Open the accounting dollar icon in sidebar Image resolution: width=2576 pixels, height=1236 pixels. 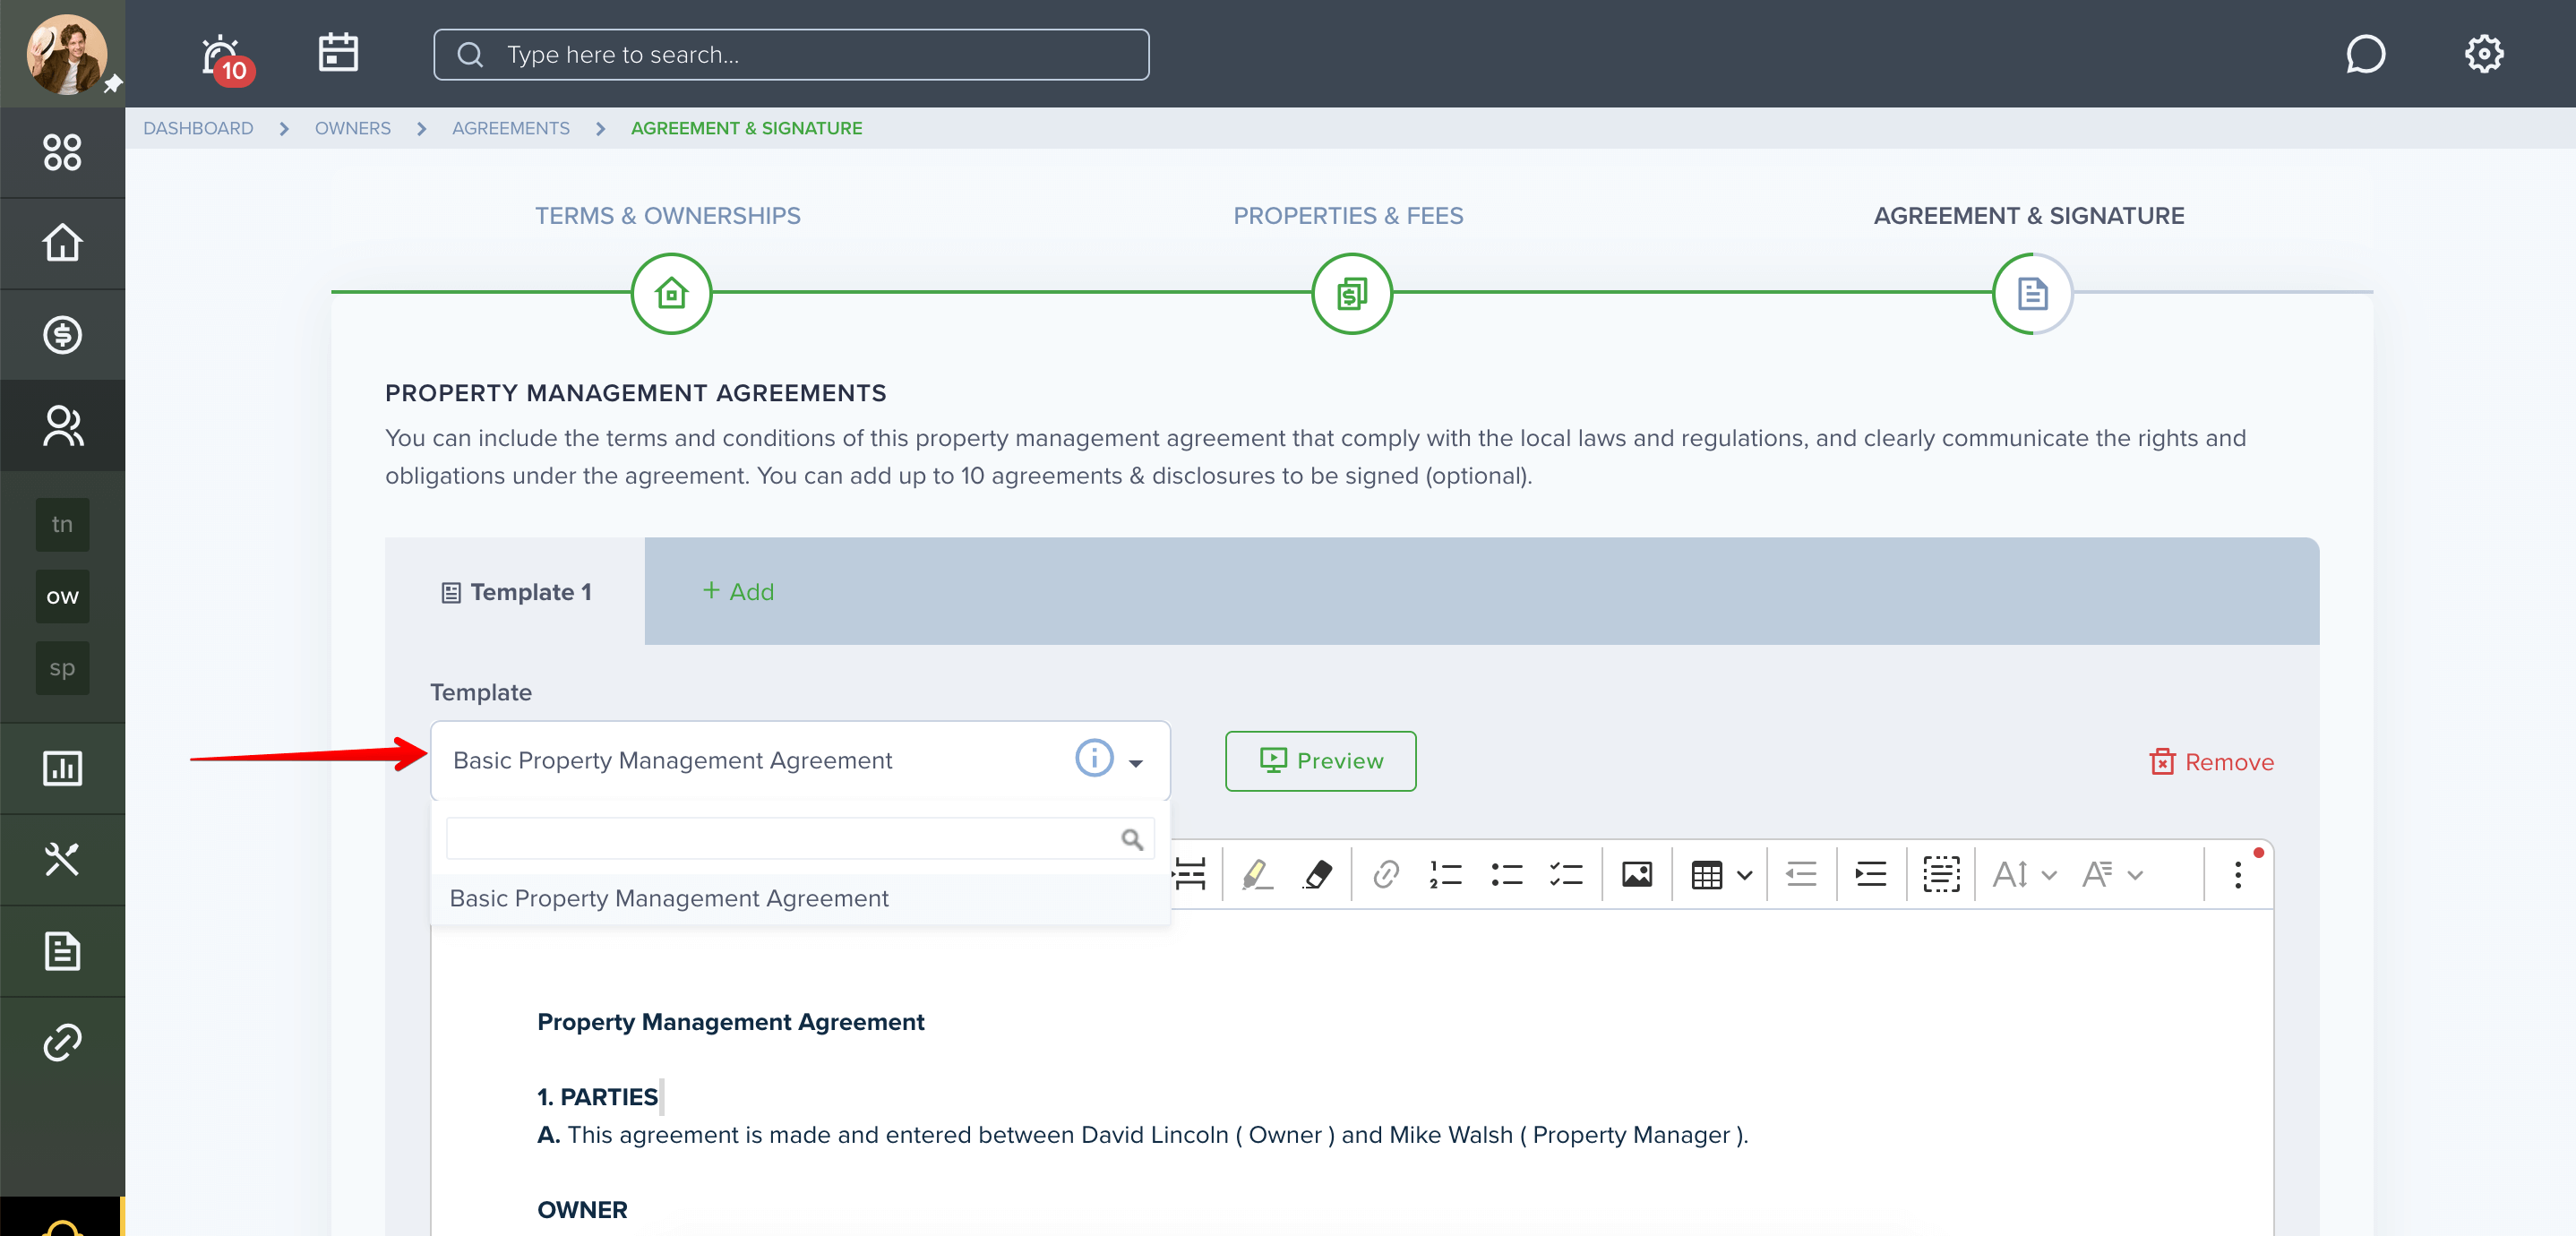point(62,335)
